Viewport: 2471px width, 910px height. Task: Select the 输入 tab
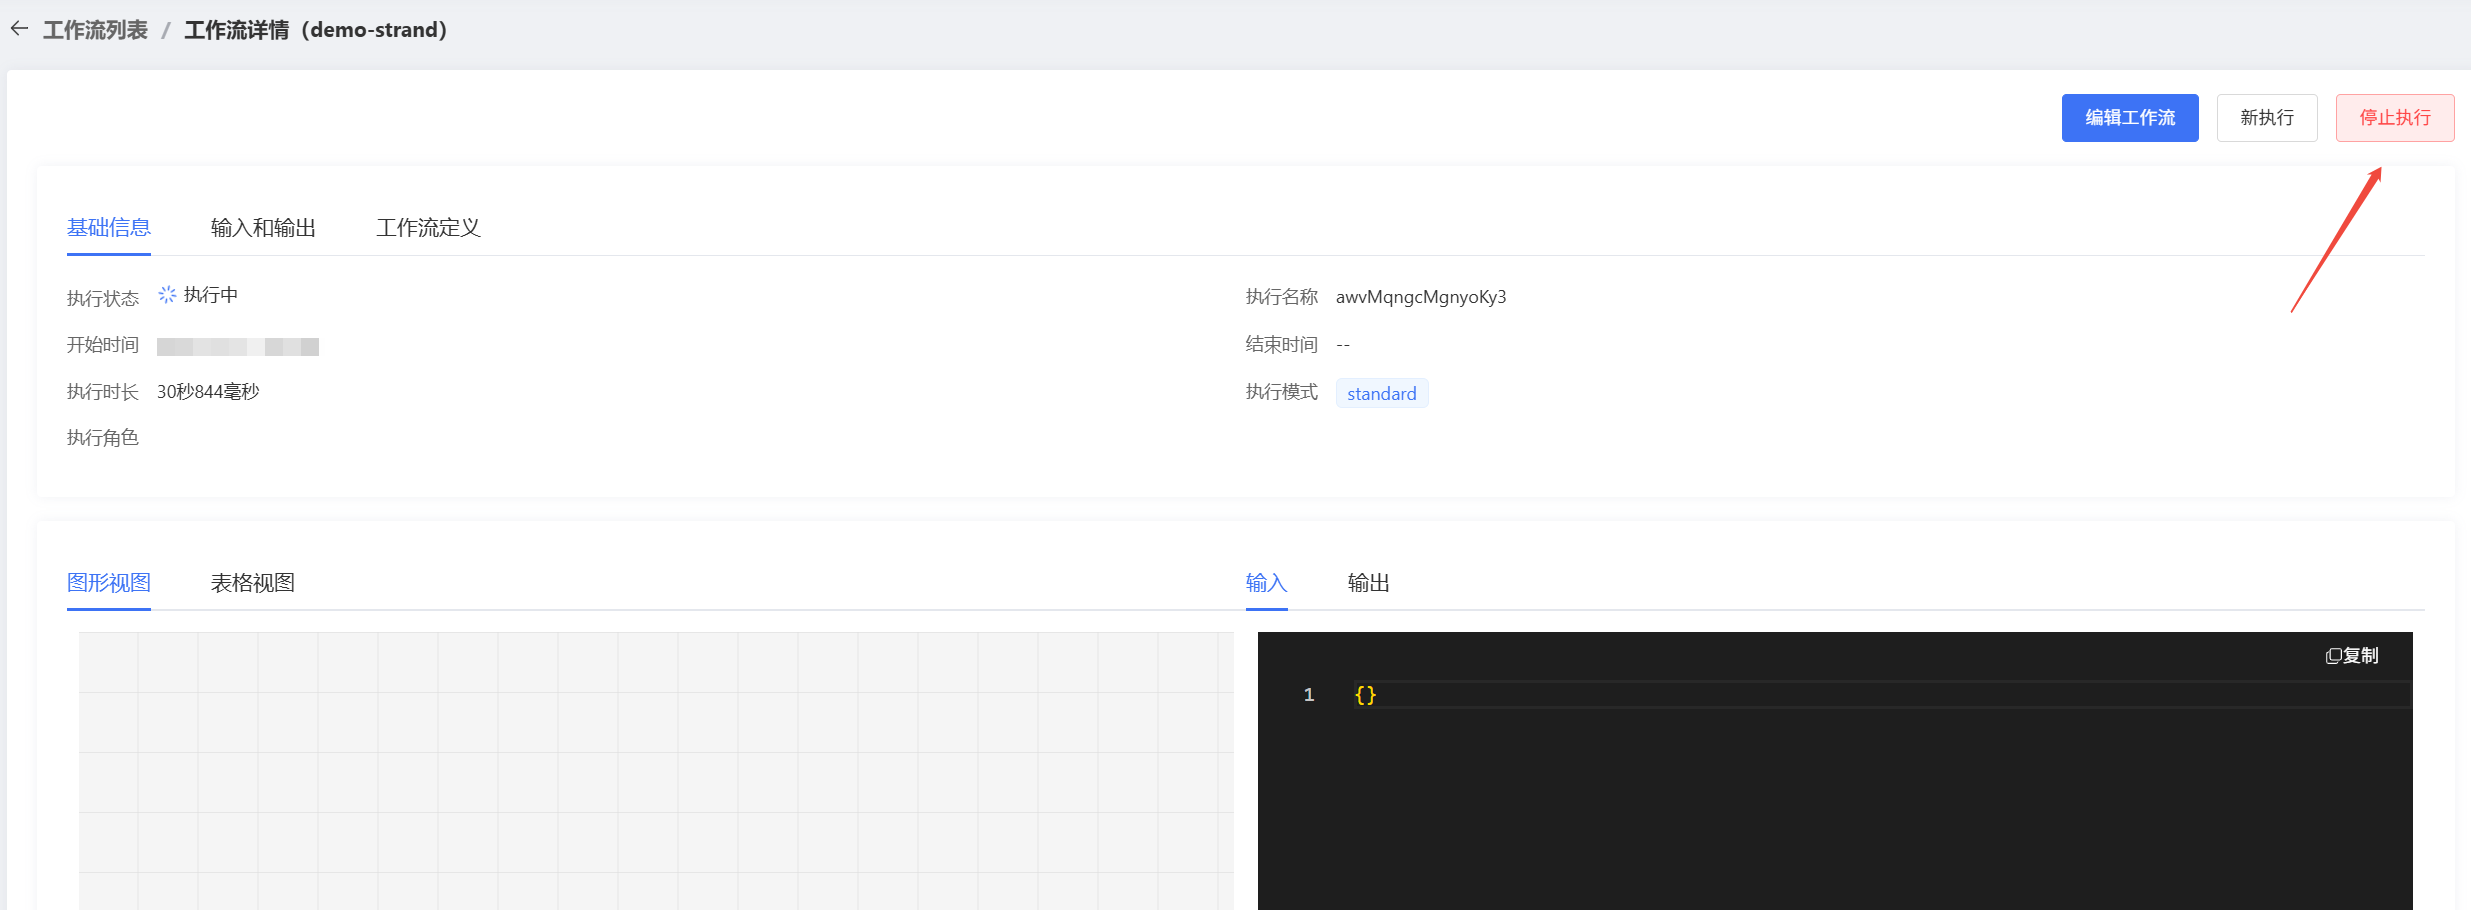tap(1266, 583)
